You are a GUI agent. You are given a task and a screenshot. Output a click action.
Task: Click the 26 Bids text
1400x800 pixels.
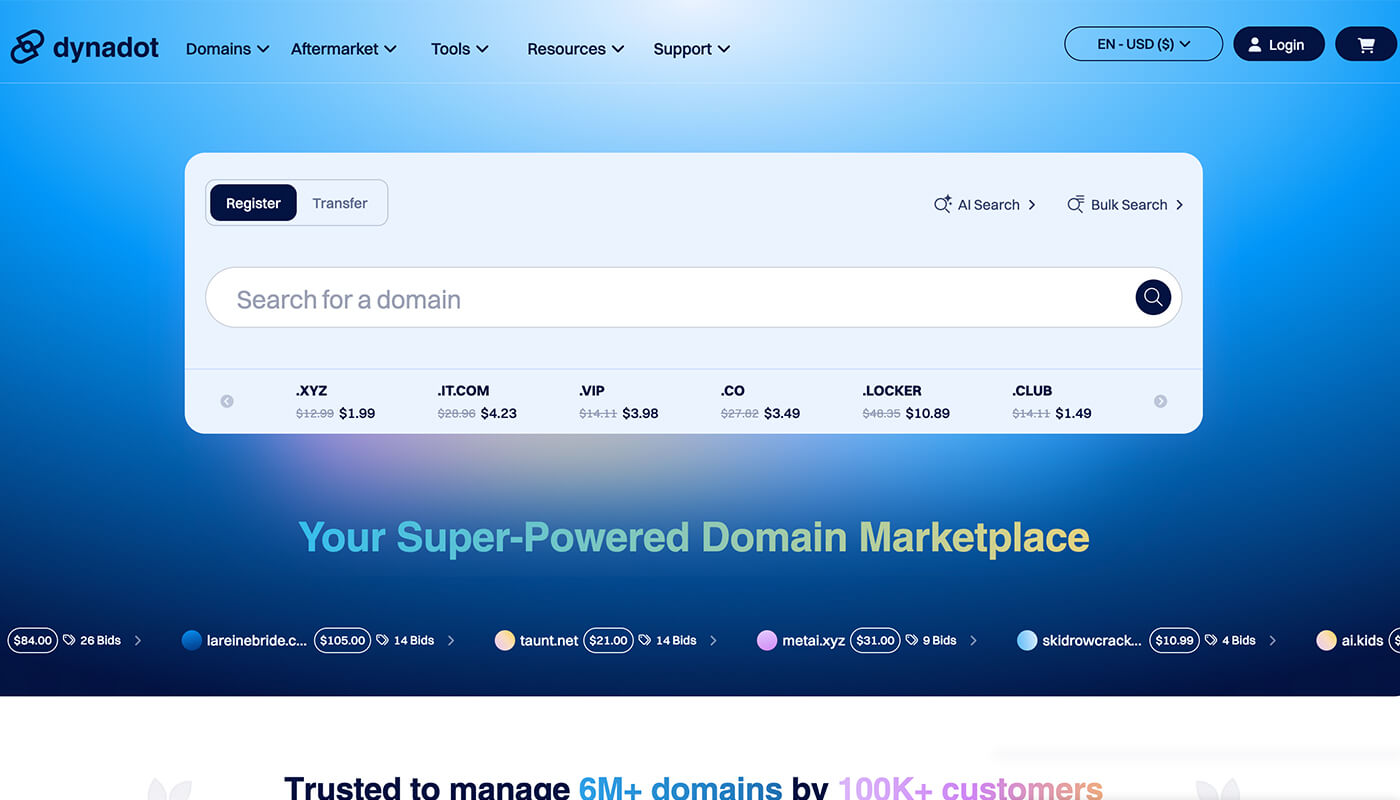click(100, 640)
